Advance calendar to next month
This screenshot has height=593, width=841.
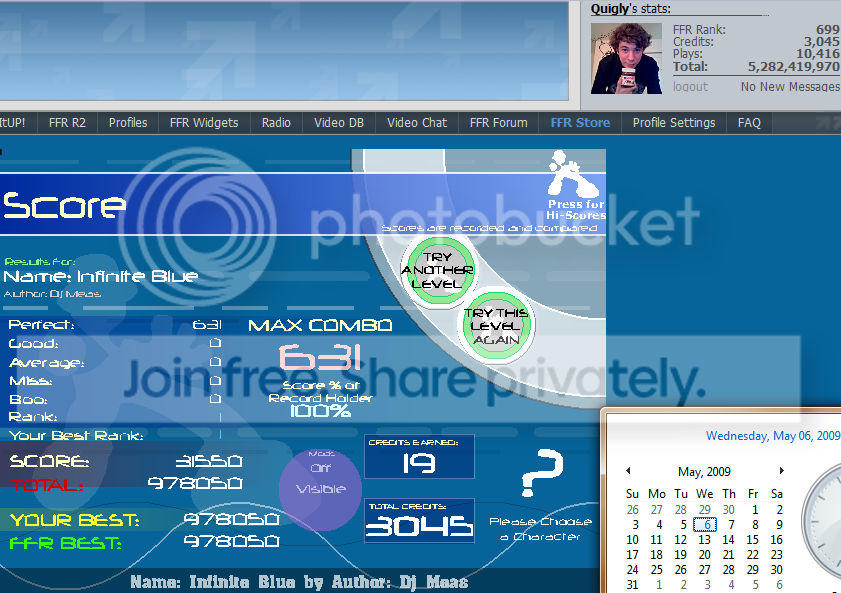click(781, 471)
